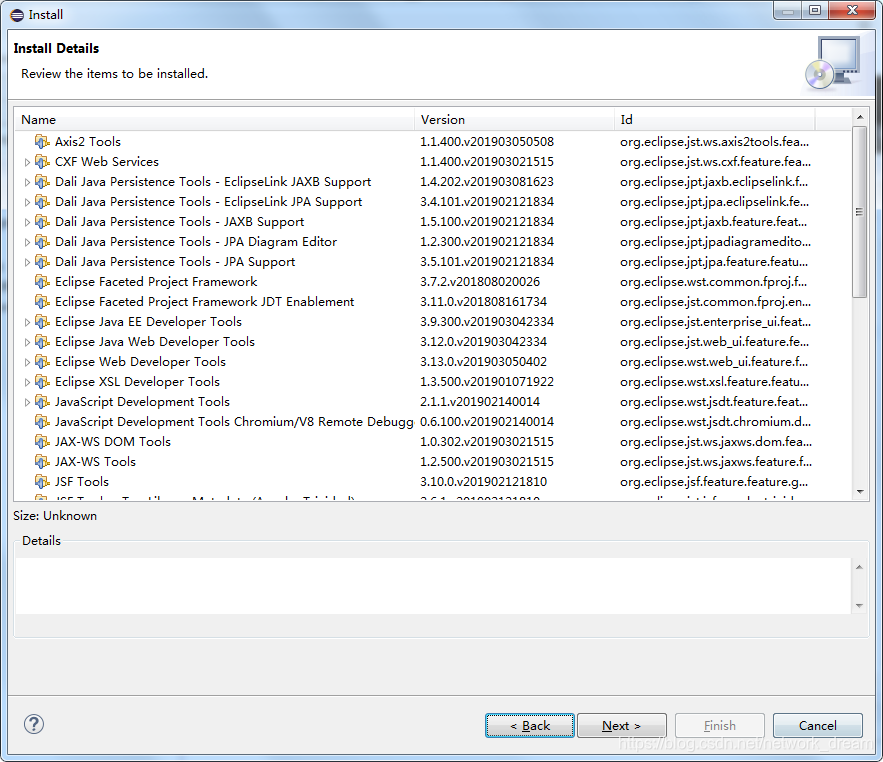
Task: Click the Details box scroll down arrow
Action: tap(859, 606)
